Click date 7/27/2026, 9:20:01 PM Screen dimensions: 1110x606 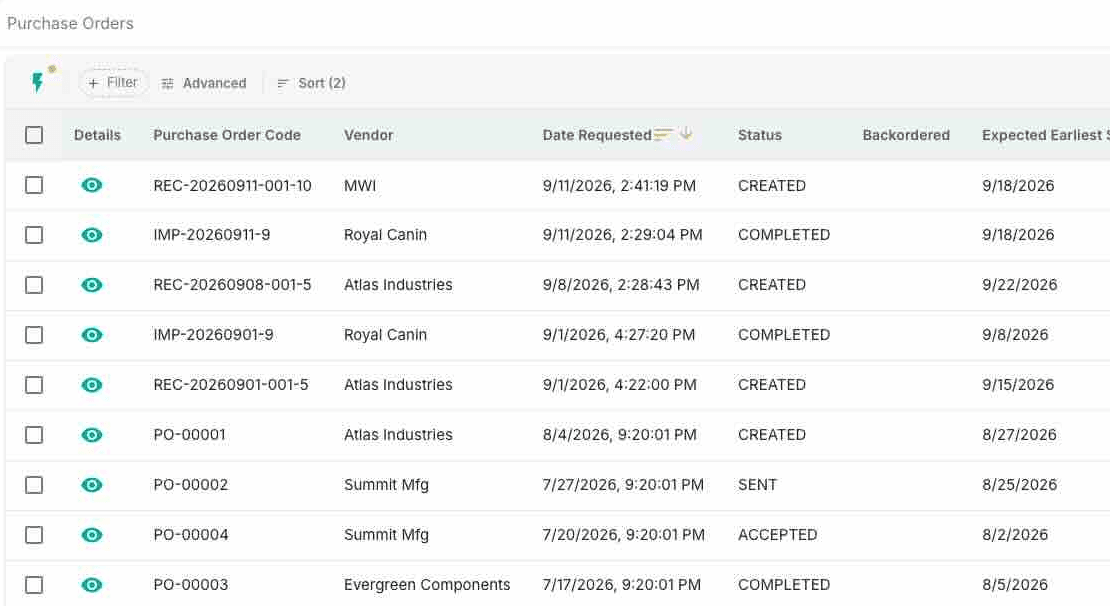pos(624,485)
